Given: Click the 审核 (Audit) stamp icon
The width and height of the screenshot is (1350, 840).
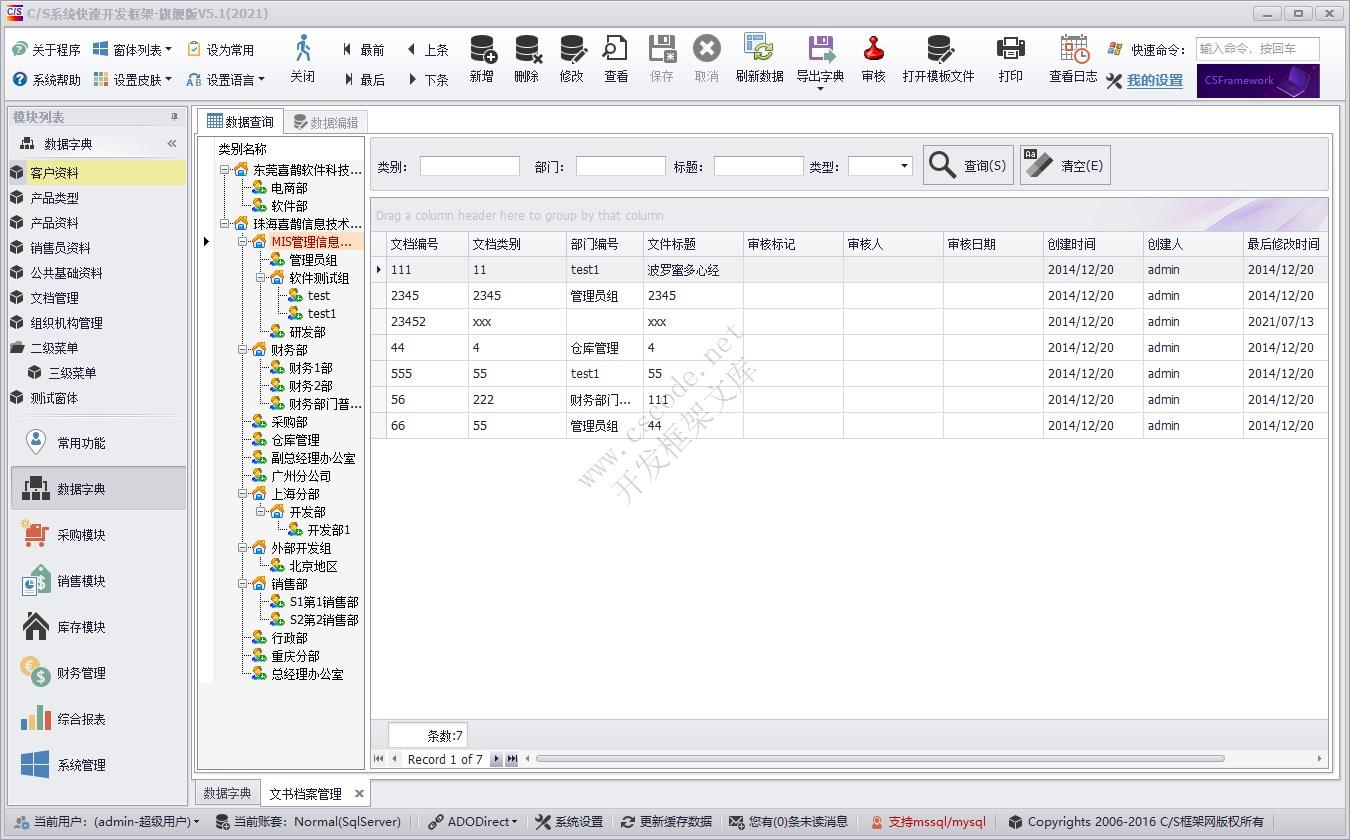Looking at the screenshot, I should pyautogui.click(x=872, y=58).
